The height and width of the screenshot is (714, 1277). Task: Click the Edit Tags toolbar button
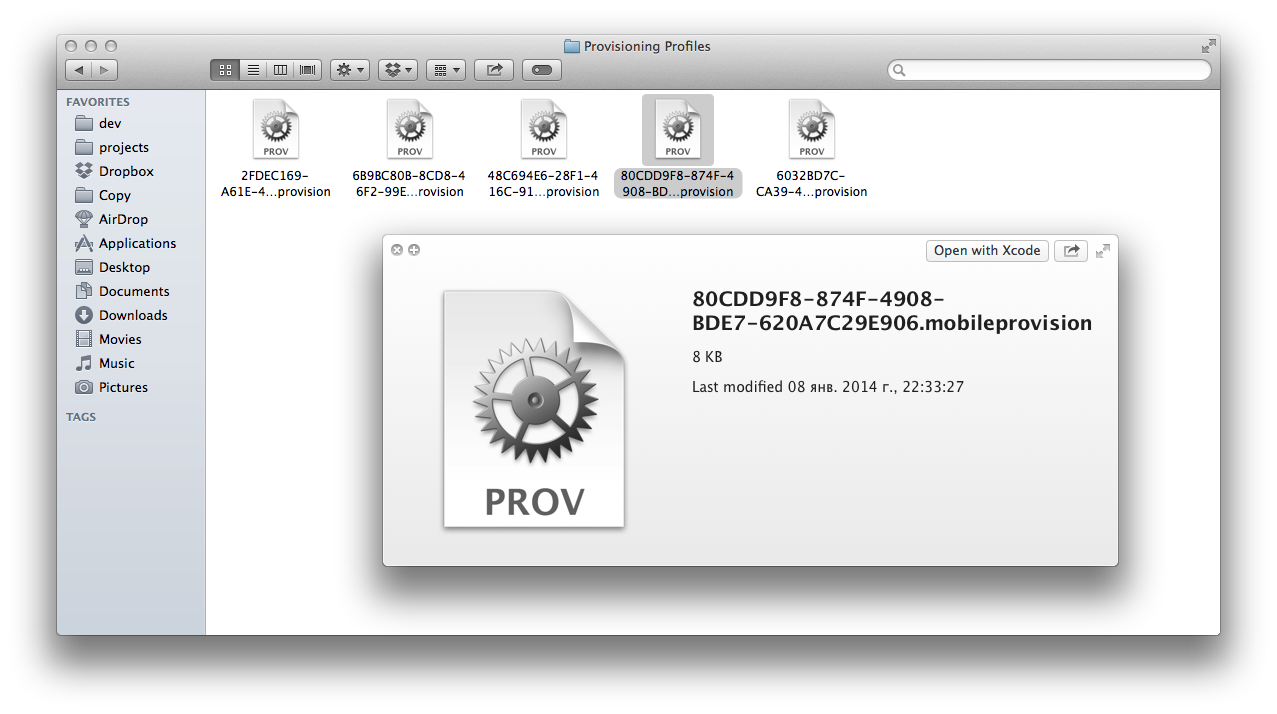click(x=542, y=70)
